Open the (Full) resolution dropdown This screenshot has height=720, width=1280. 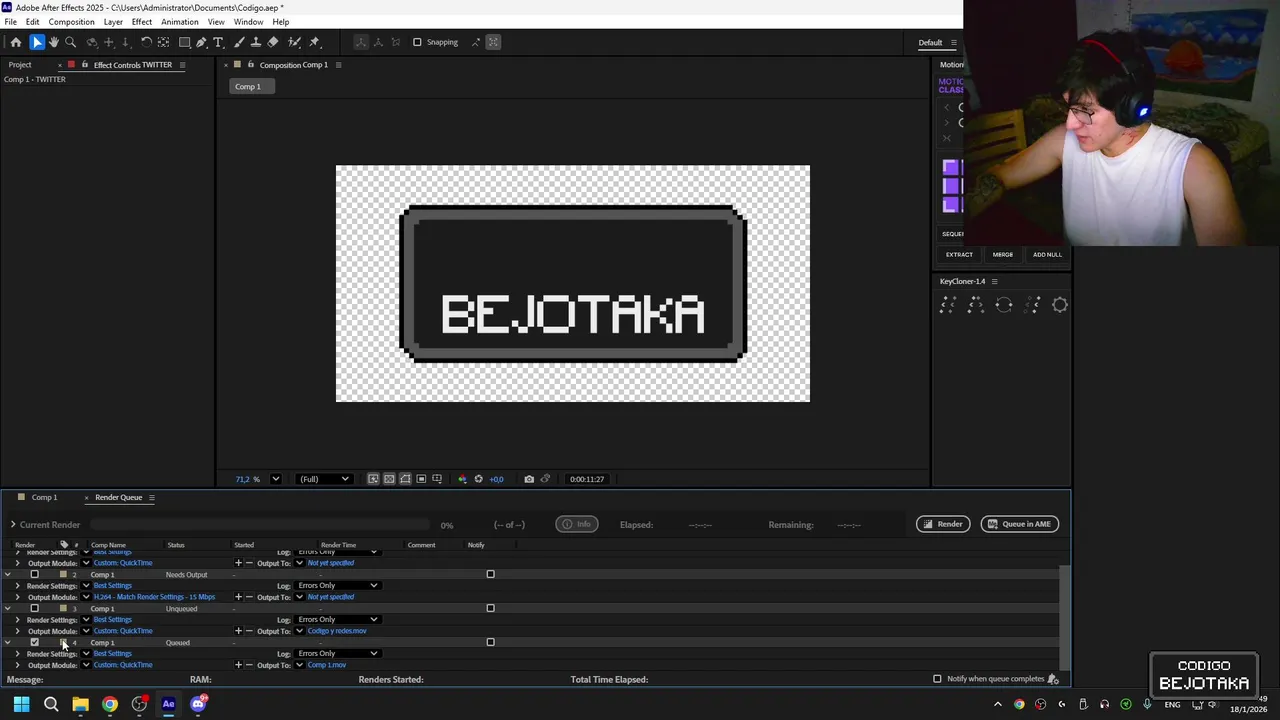(x=324, y=479)
